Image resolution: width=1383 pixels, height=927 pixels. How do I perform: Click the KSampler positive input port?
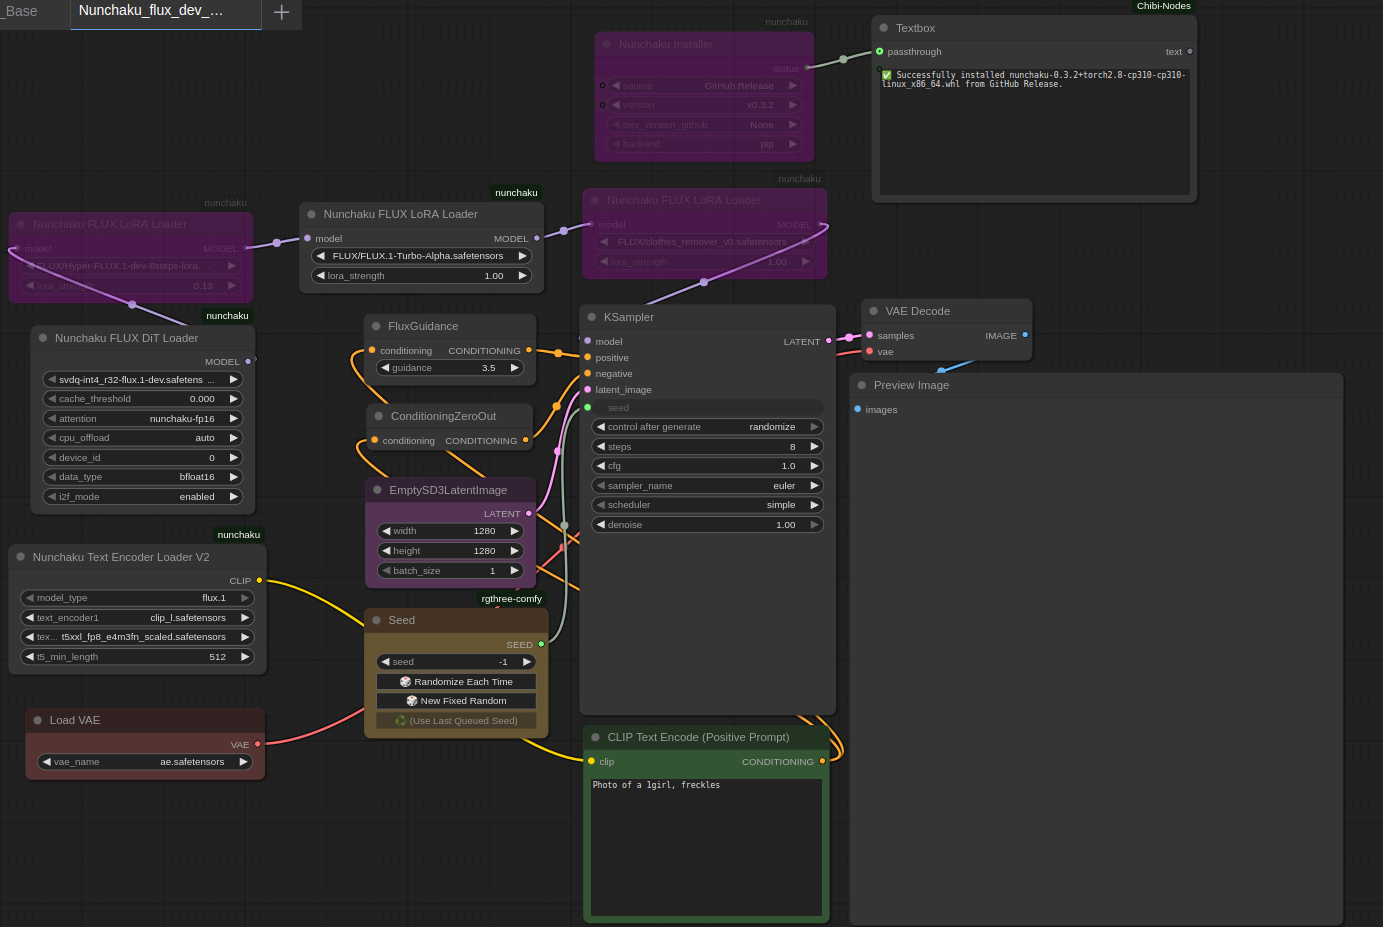587,357
